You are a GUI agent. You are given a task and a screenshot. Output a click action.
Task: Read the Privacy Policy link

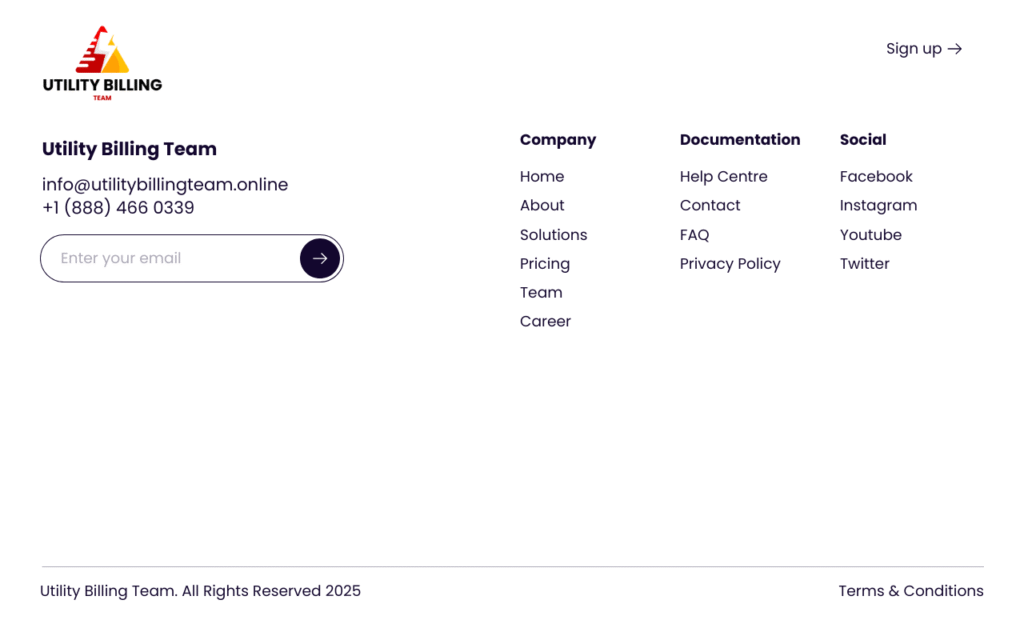pyautogui.click(x=730, y=264)
